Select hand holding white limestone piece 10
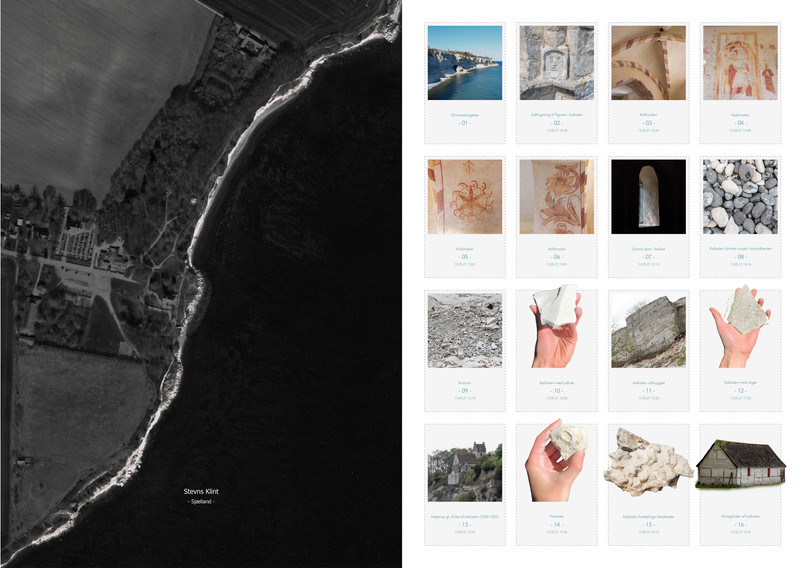 pos(556,327)
